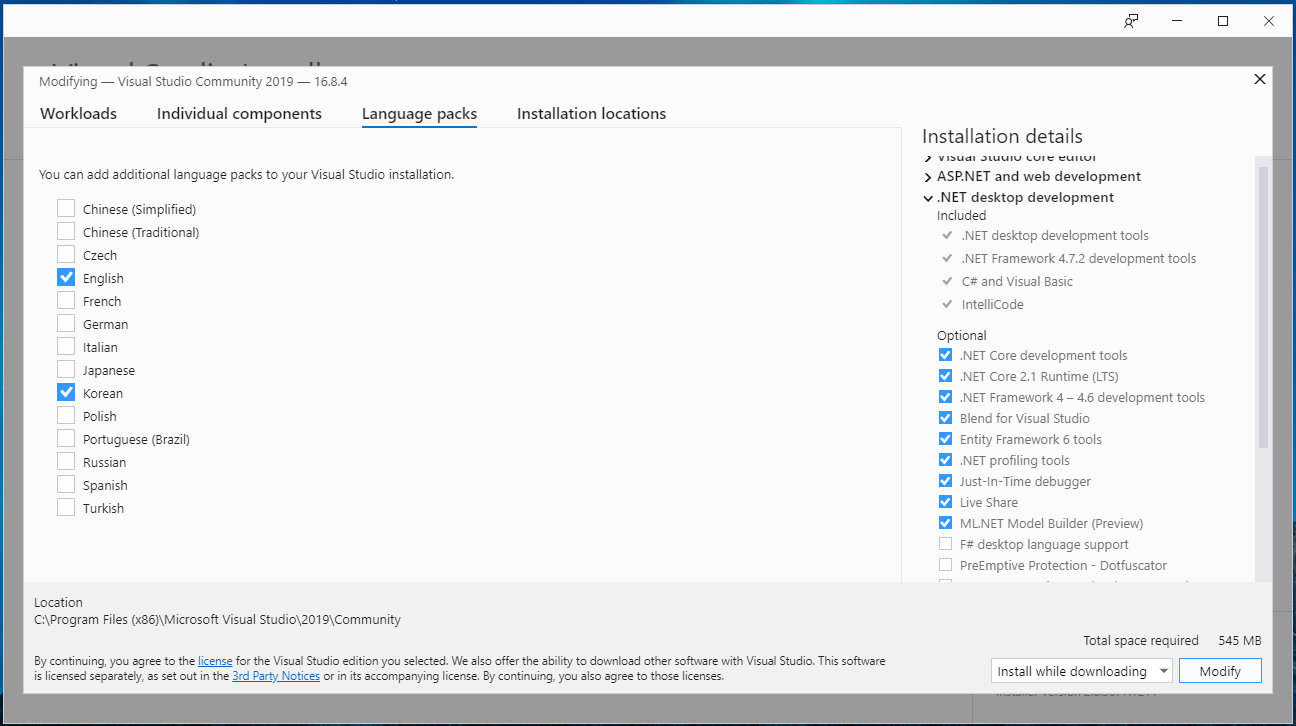Uncheck .NET Core 2.1 Runtime (LTS)
1296x726 pixels.
pyautogui.click(x=945, y=376)
